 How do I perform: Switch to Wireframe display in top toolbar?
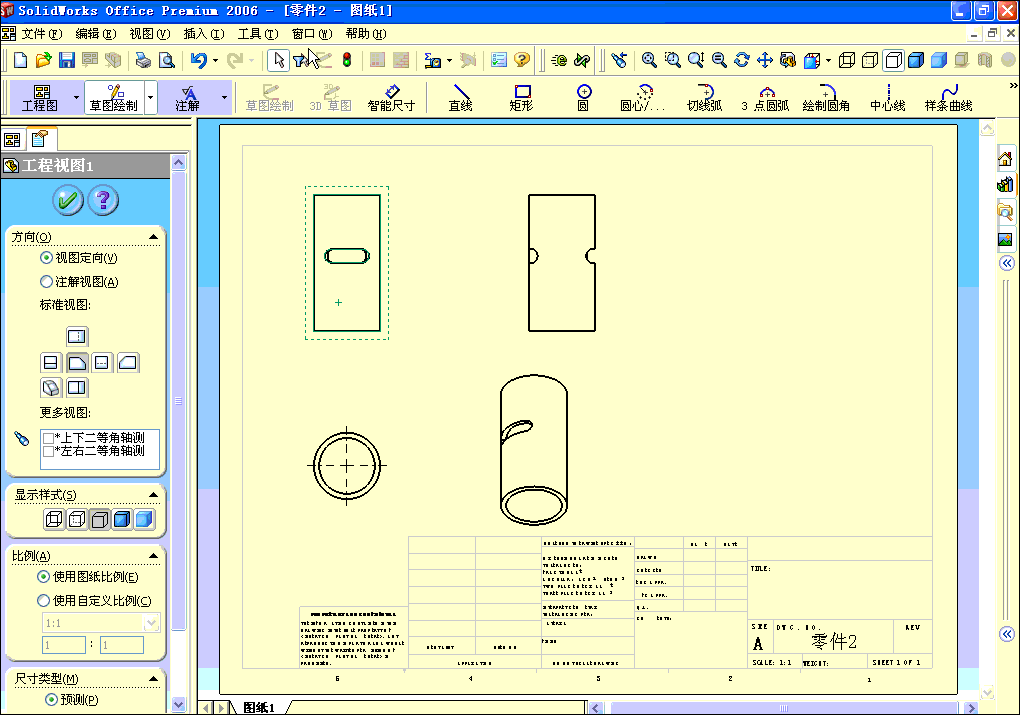coord(846,61)
